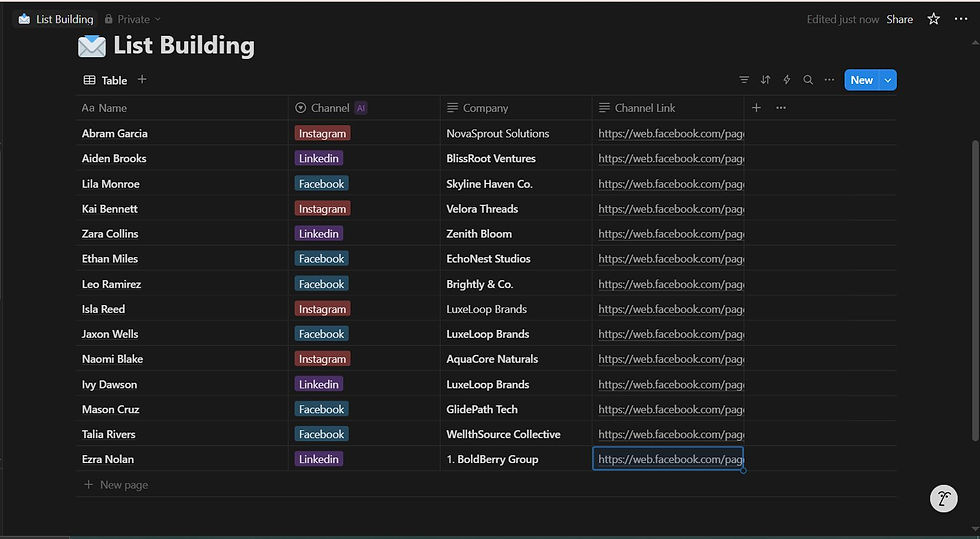
Task: Select the Leo Ramirez name cell
Action: pyautogui.click(x=182, y=284)
